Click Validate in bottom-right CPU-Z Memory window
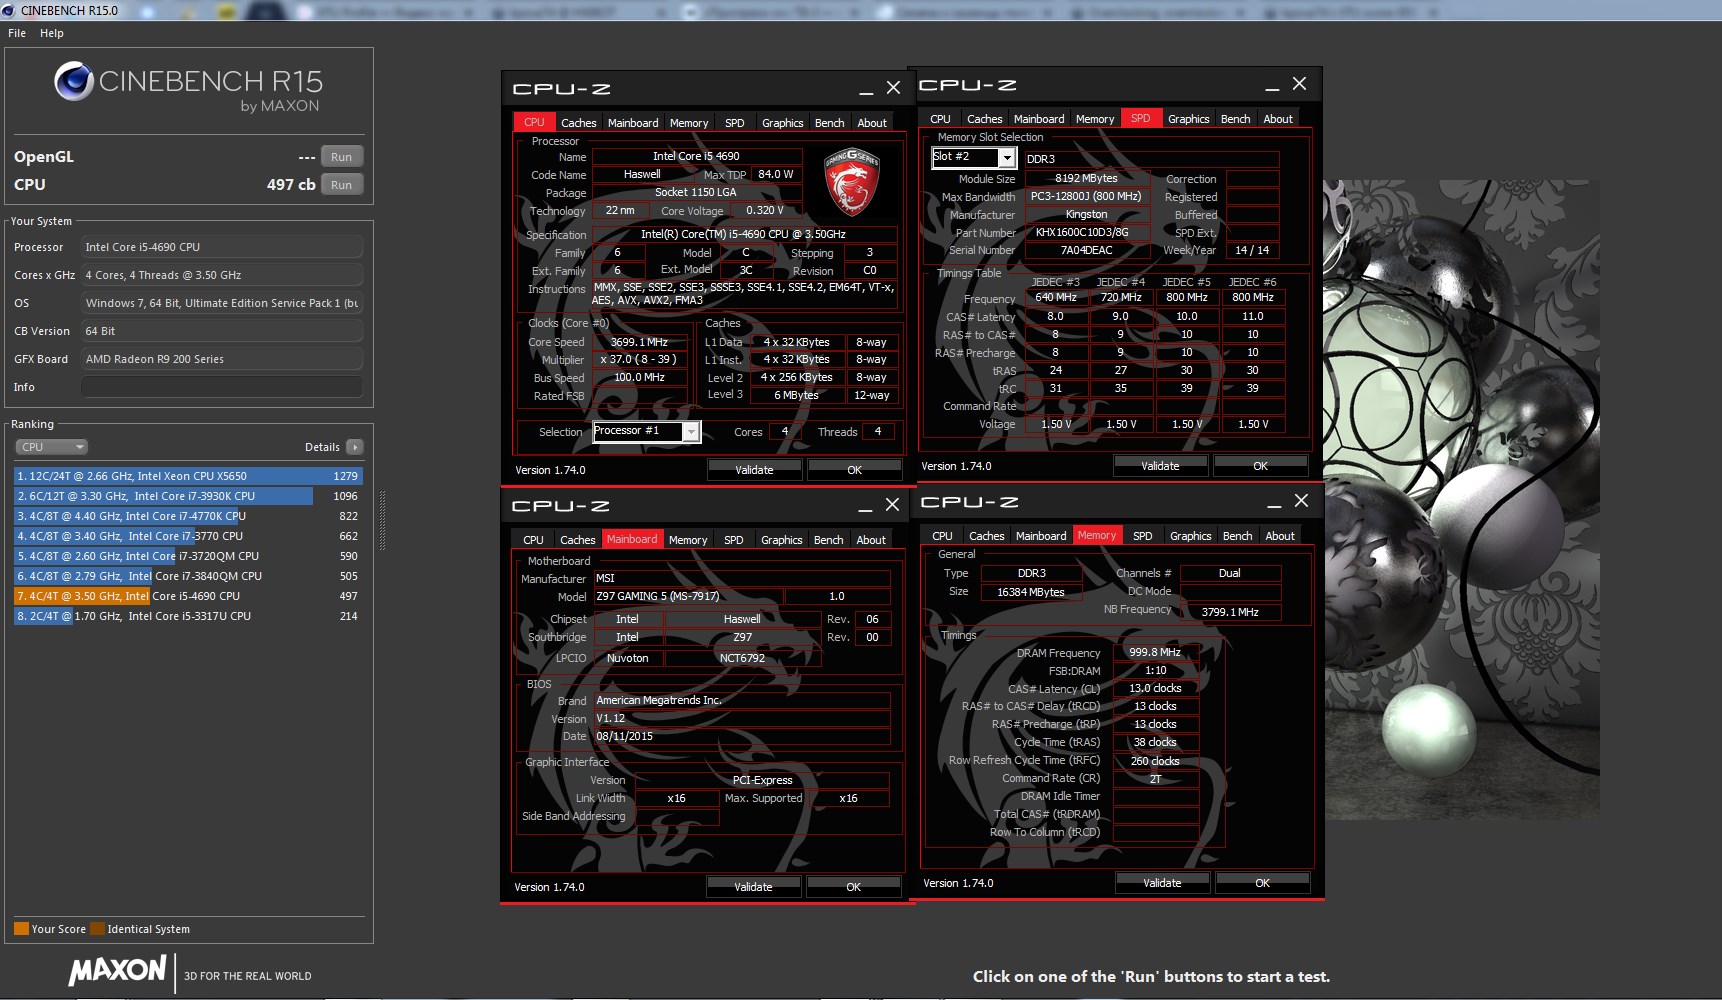Screen dimensions: 1722x1000 click(x=1162, y=883)
